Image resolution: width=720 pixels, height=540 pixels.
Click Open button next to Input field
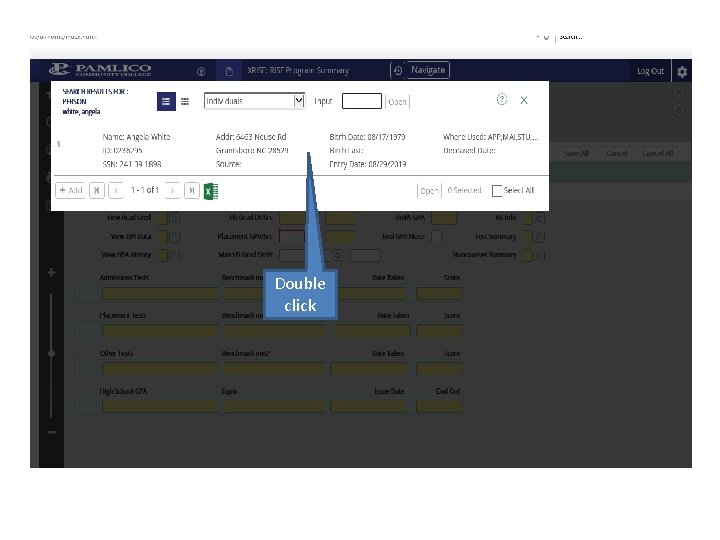click(x=397, y=101)
